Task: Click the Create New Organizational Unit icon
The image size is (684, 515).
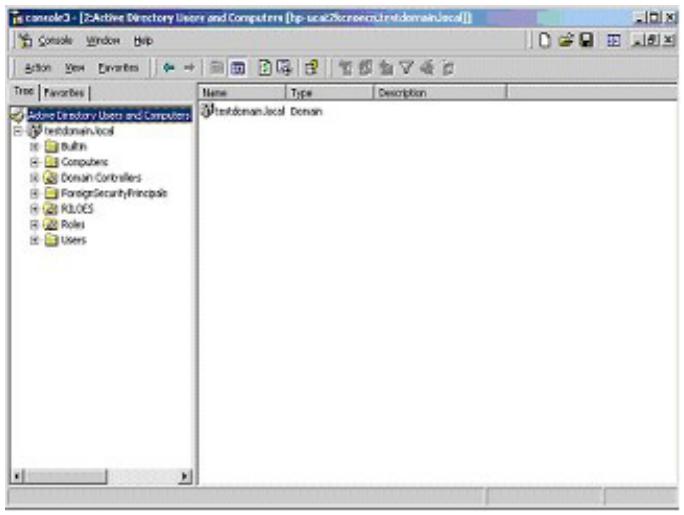Action: tap(386, 68)
